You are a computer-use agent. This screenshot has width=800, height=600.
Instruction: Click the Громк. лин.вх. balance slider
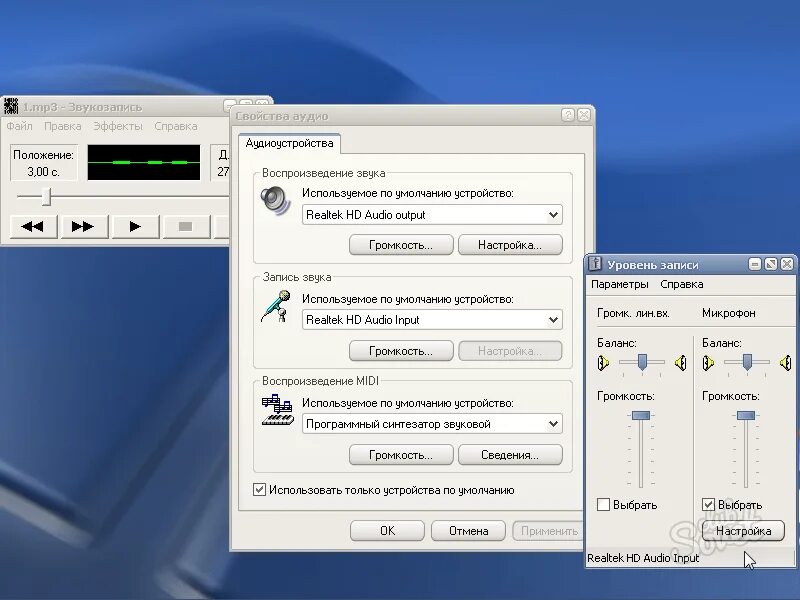(x=642, y=362)
